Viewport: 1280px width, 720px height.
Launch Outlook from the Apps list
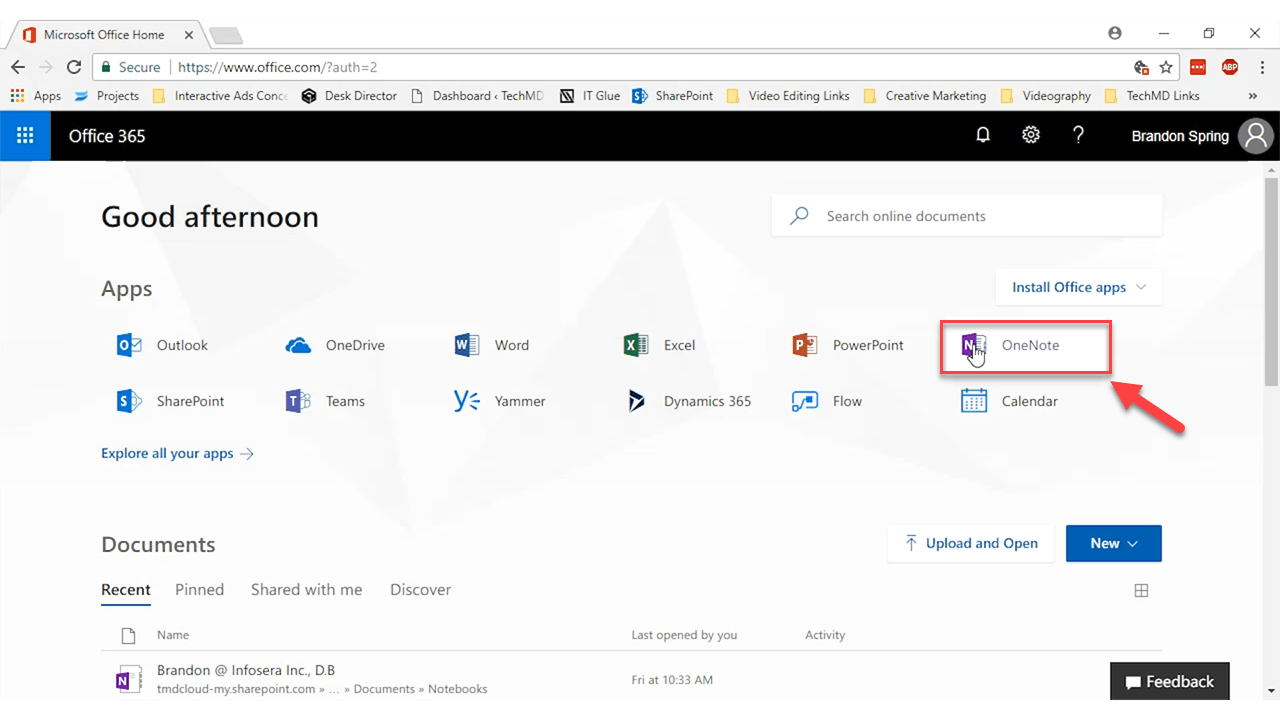(163, 345)
